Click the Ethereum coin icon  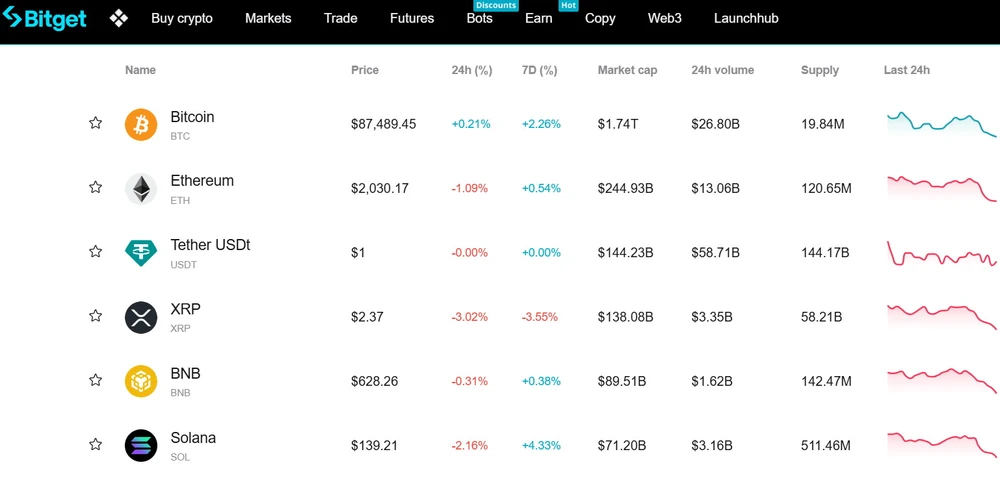pos(141,189)
